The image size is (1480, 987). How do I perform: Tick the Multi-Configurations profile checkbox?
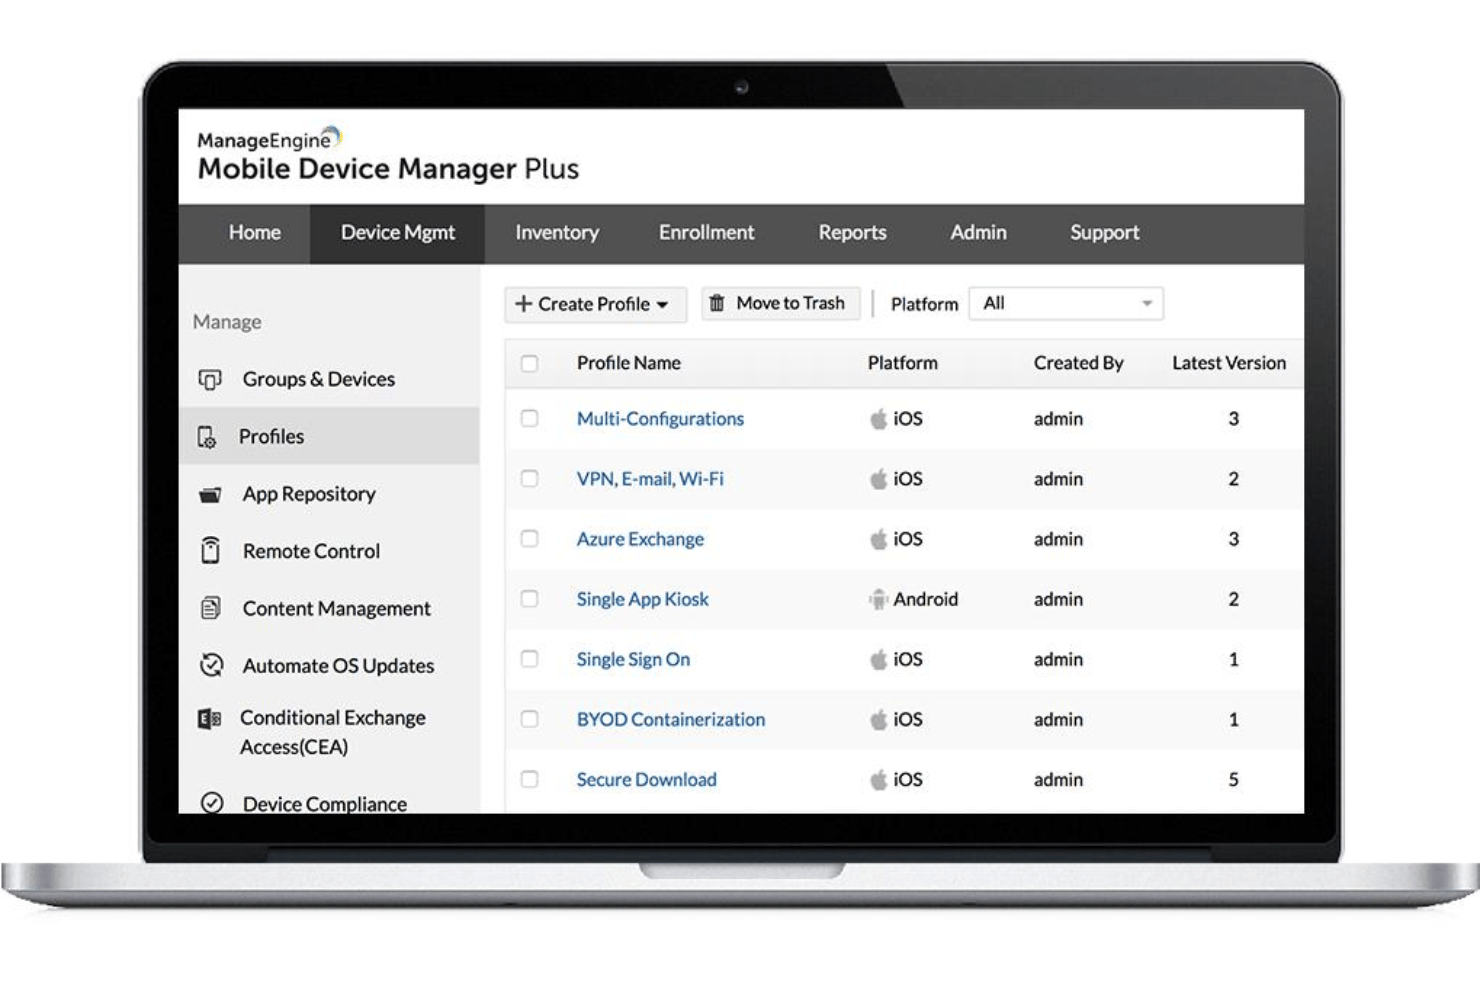click(530, 419)
